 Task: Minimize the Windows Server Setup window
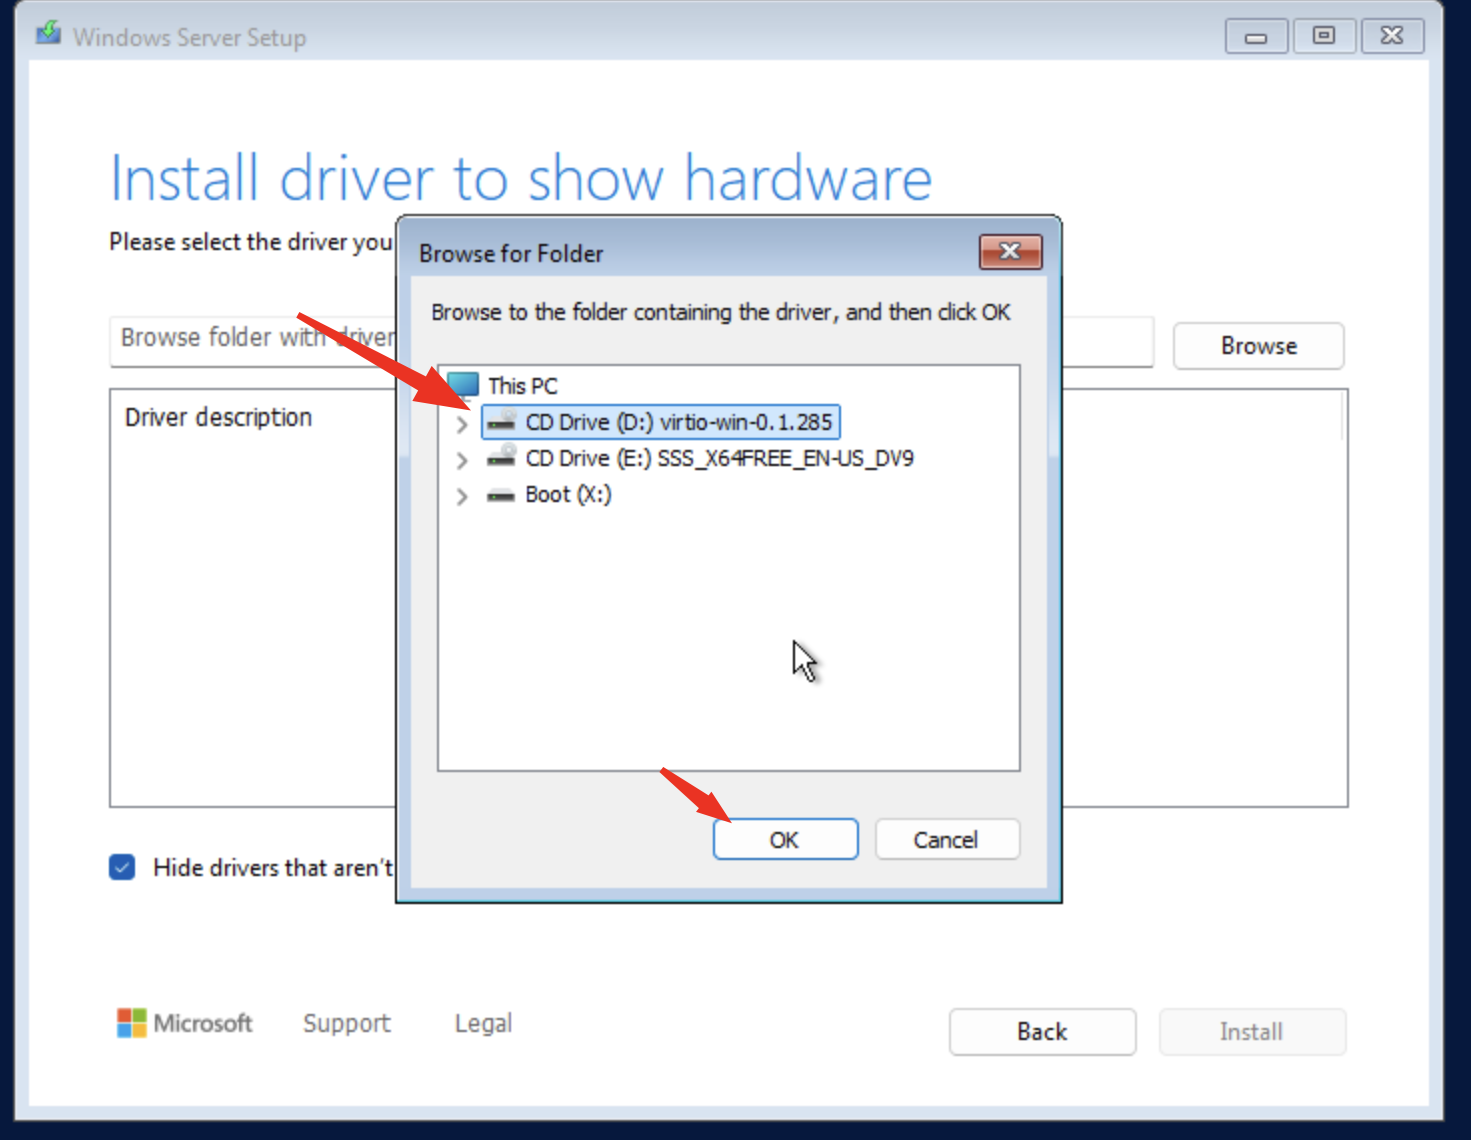coord(1256,36)
